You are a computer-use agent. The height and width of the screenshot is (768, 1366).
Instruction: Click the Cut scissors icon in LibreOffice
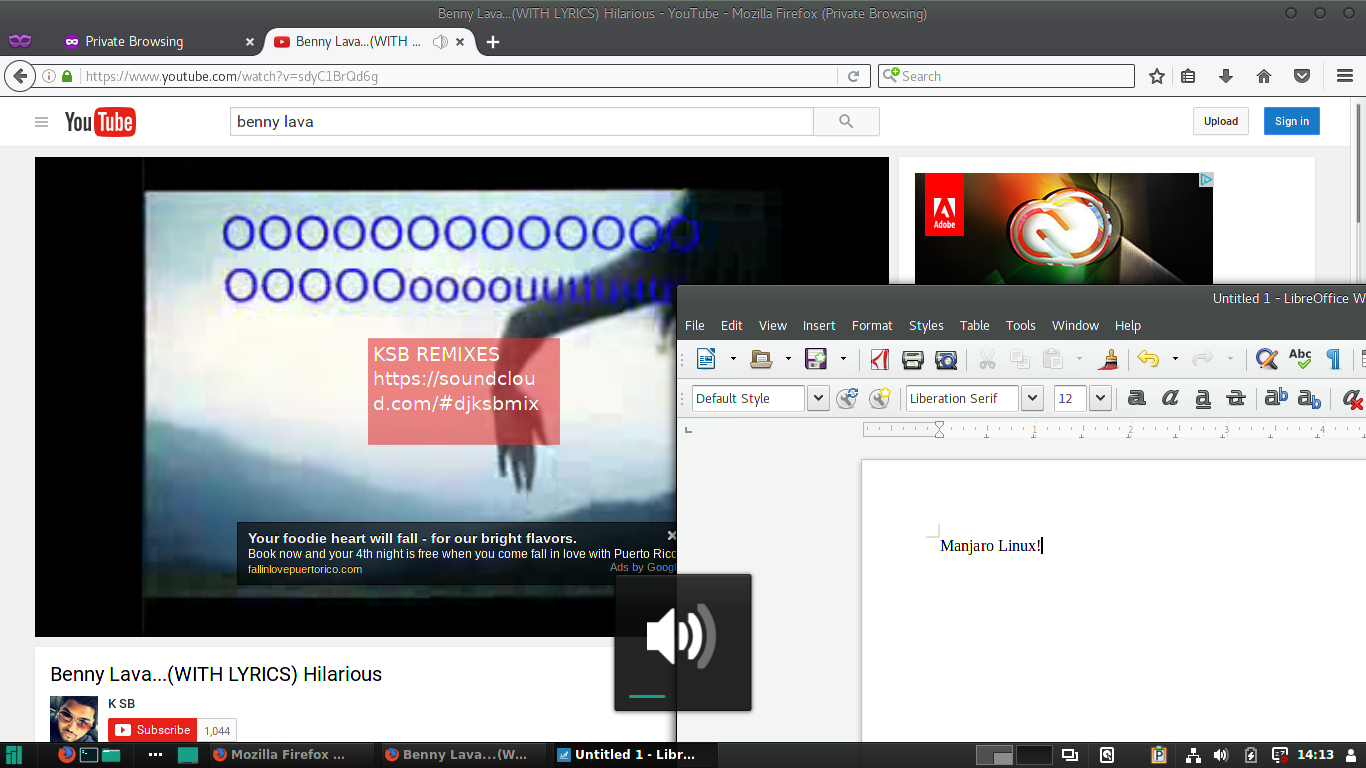(987, 359)
